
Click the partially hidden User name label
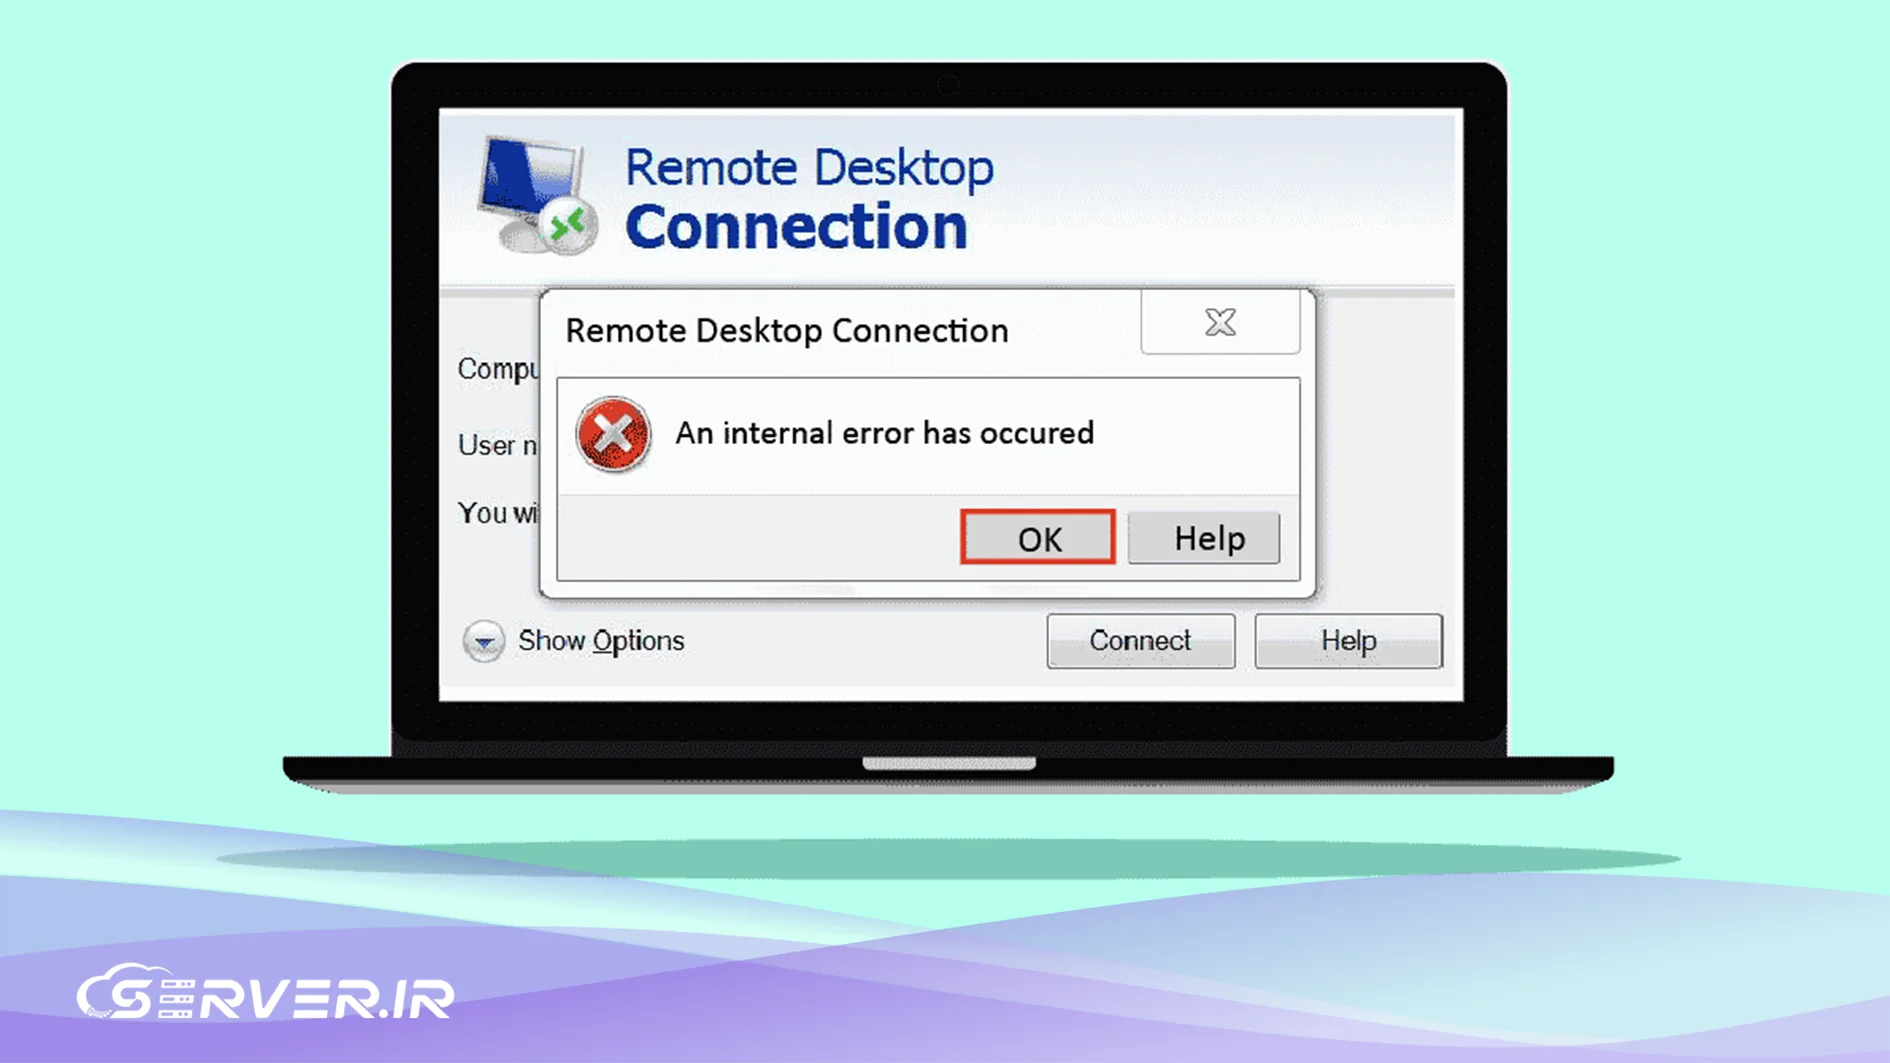[497, 445]
